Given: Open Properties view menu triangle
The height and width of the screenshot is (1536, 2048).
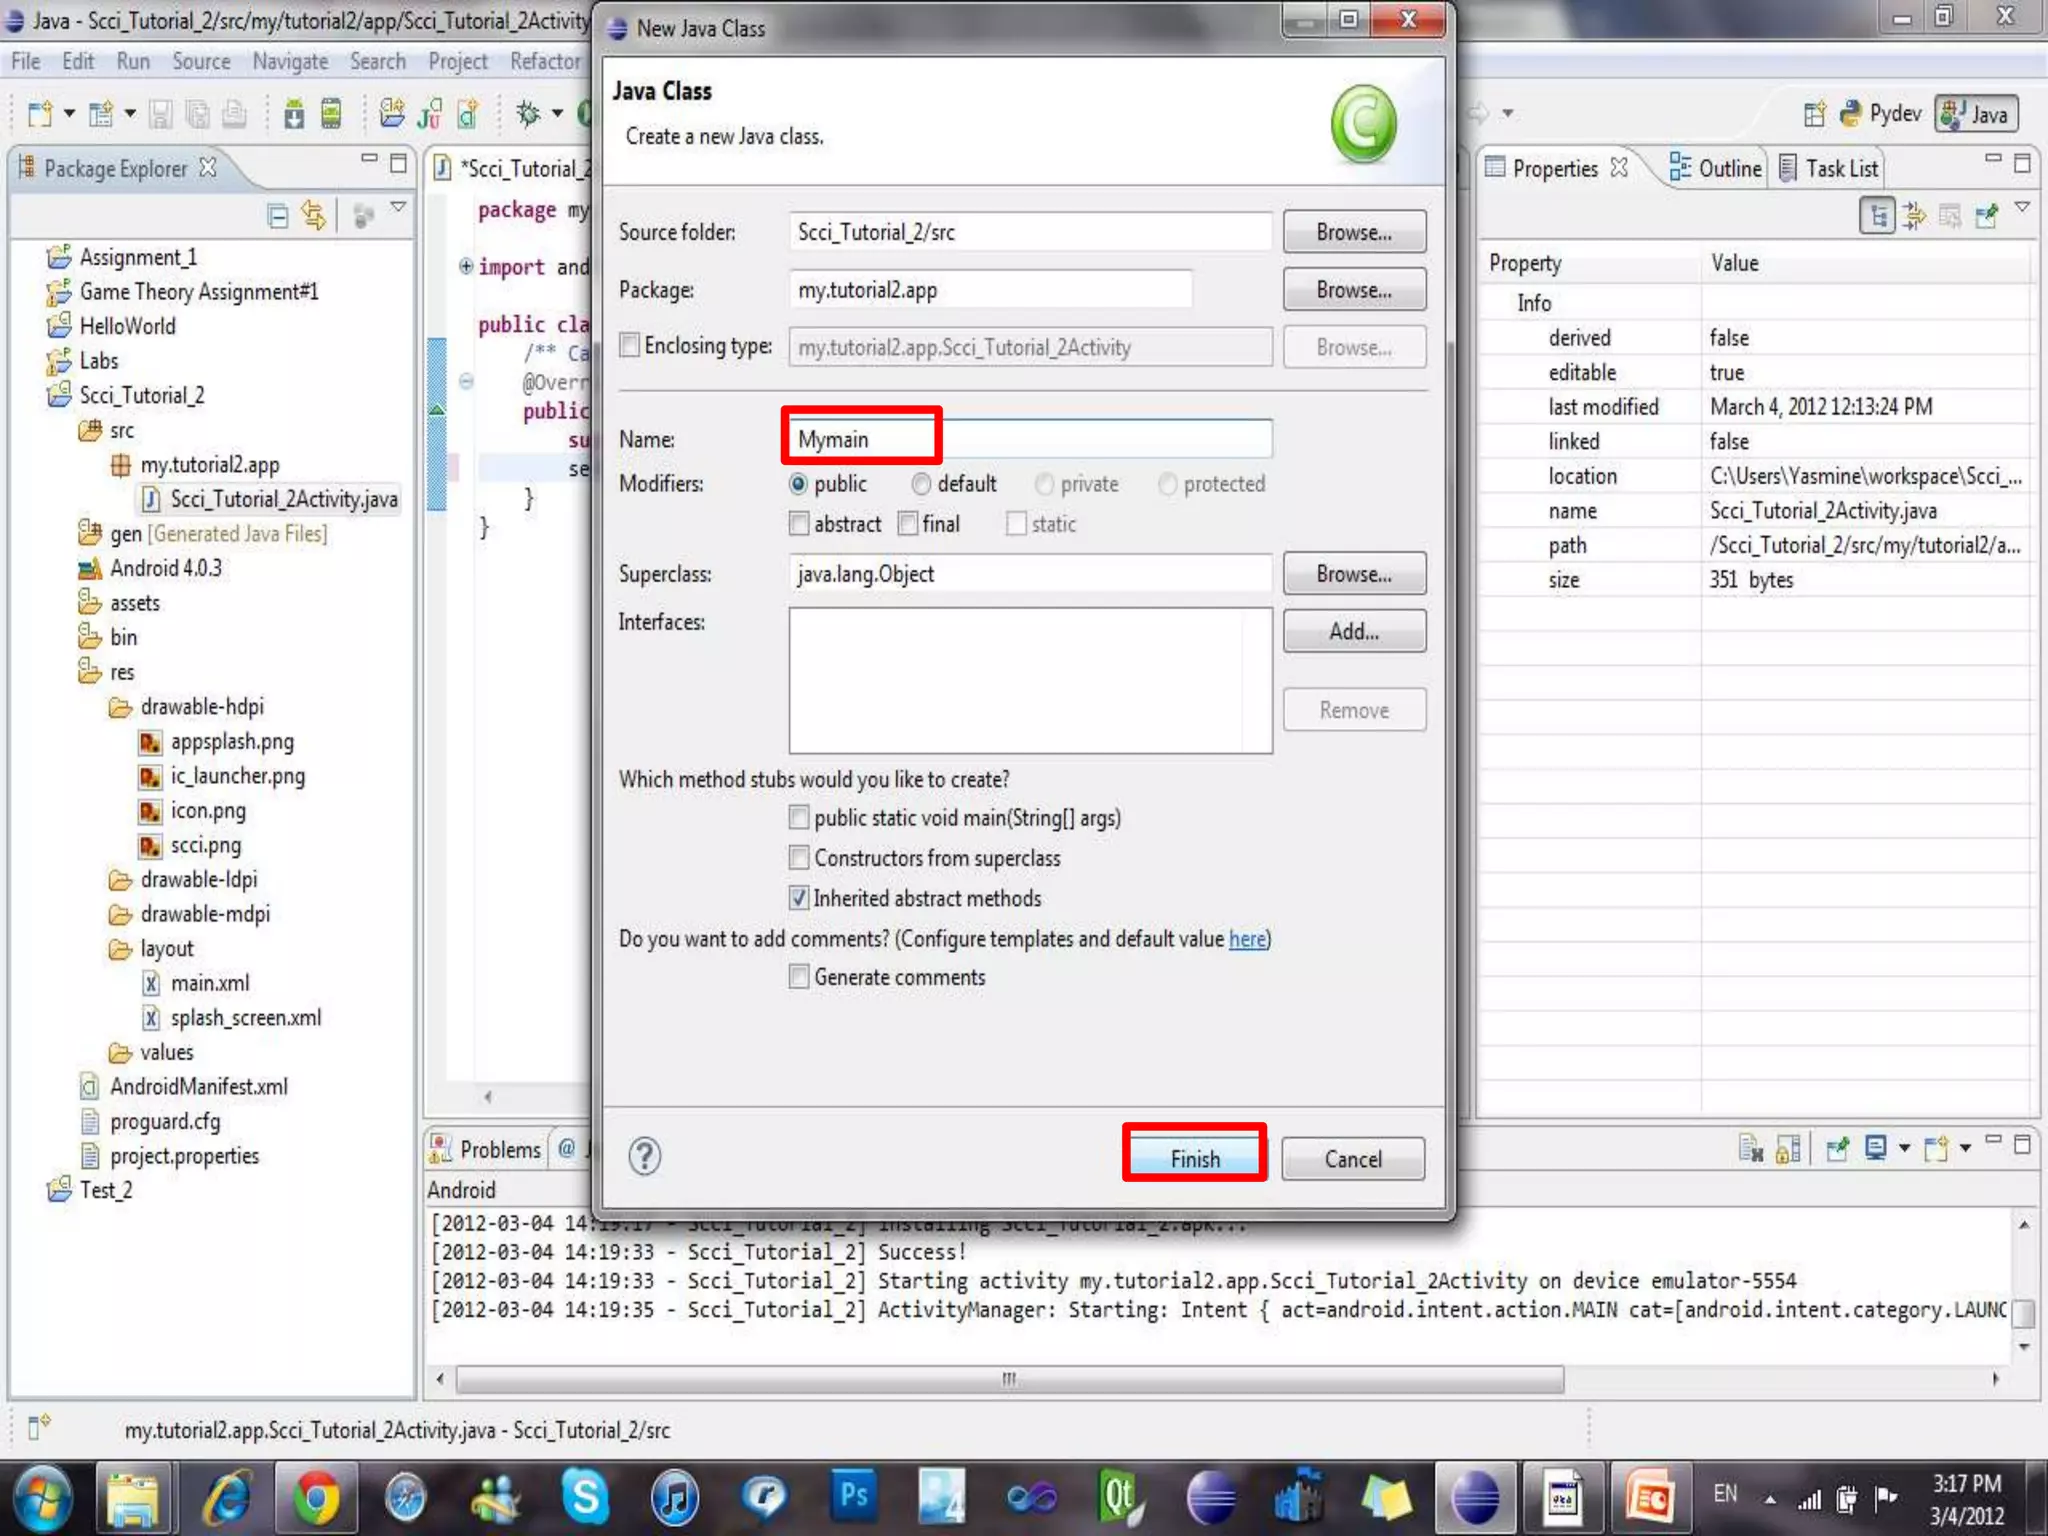Looking at the screenshot, I should point(2022,208).
